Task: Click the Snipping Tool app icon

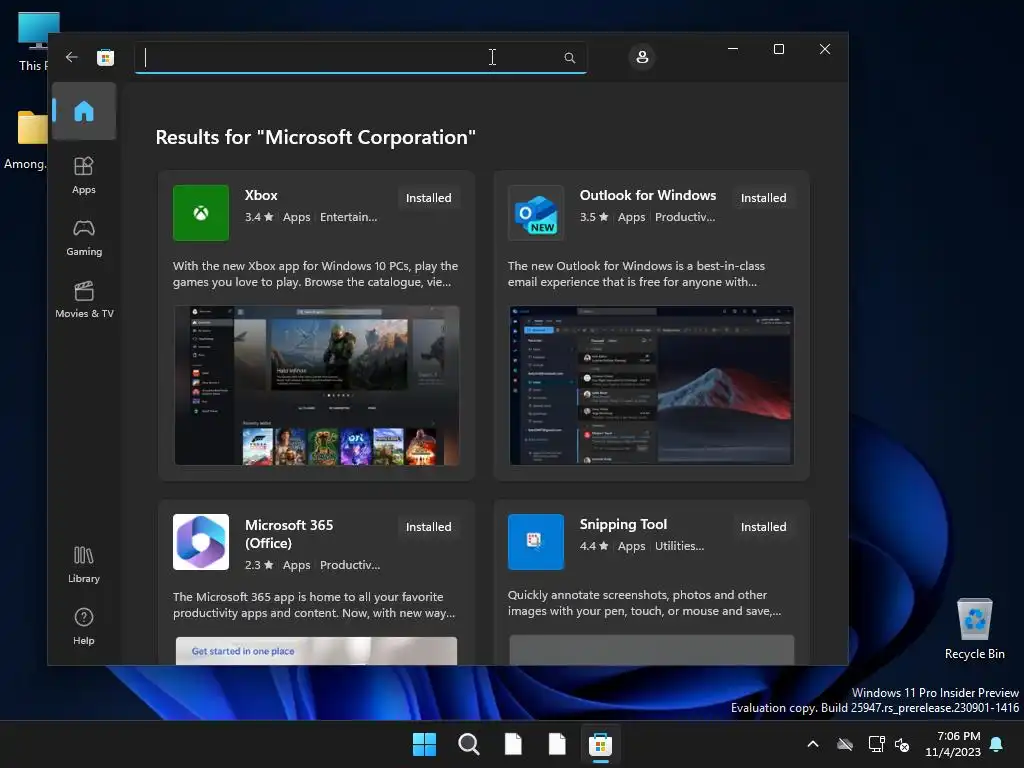Action: 536,542
